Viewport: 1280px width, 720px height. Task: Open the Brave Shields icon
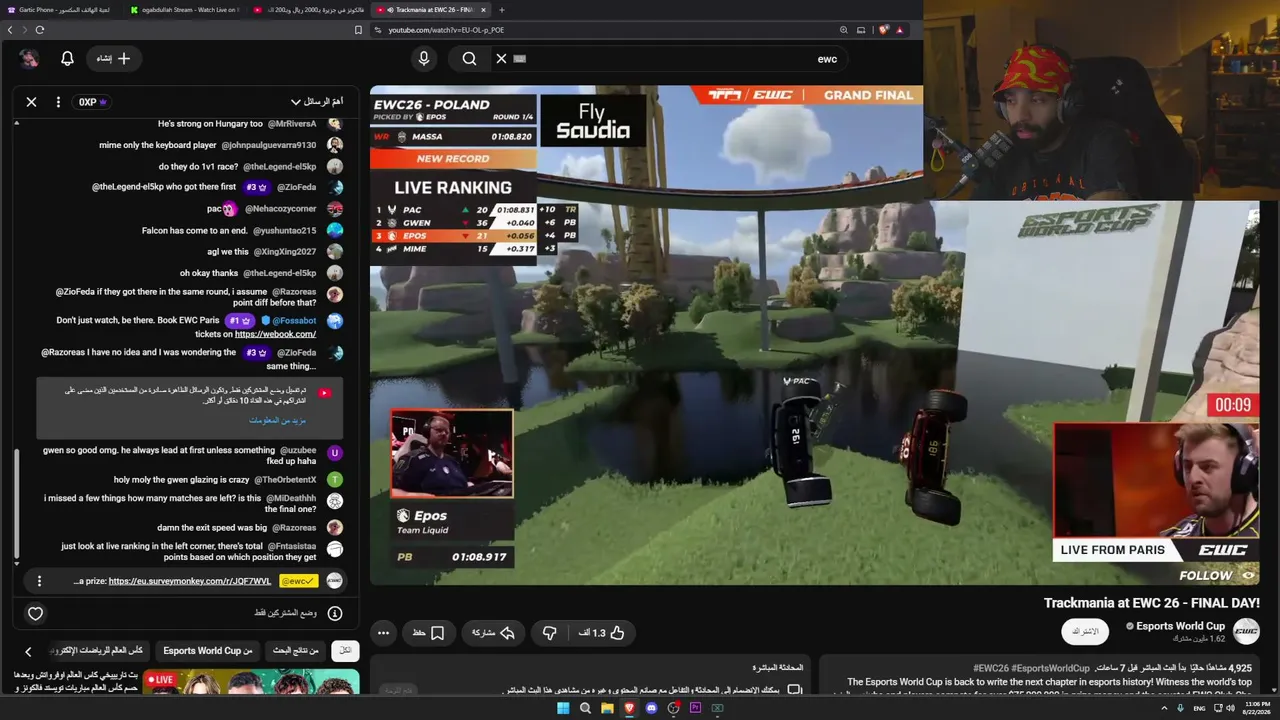click(x=884, y=30)
